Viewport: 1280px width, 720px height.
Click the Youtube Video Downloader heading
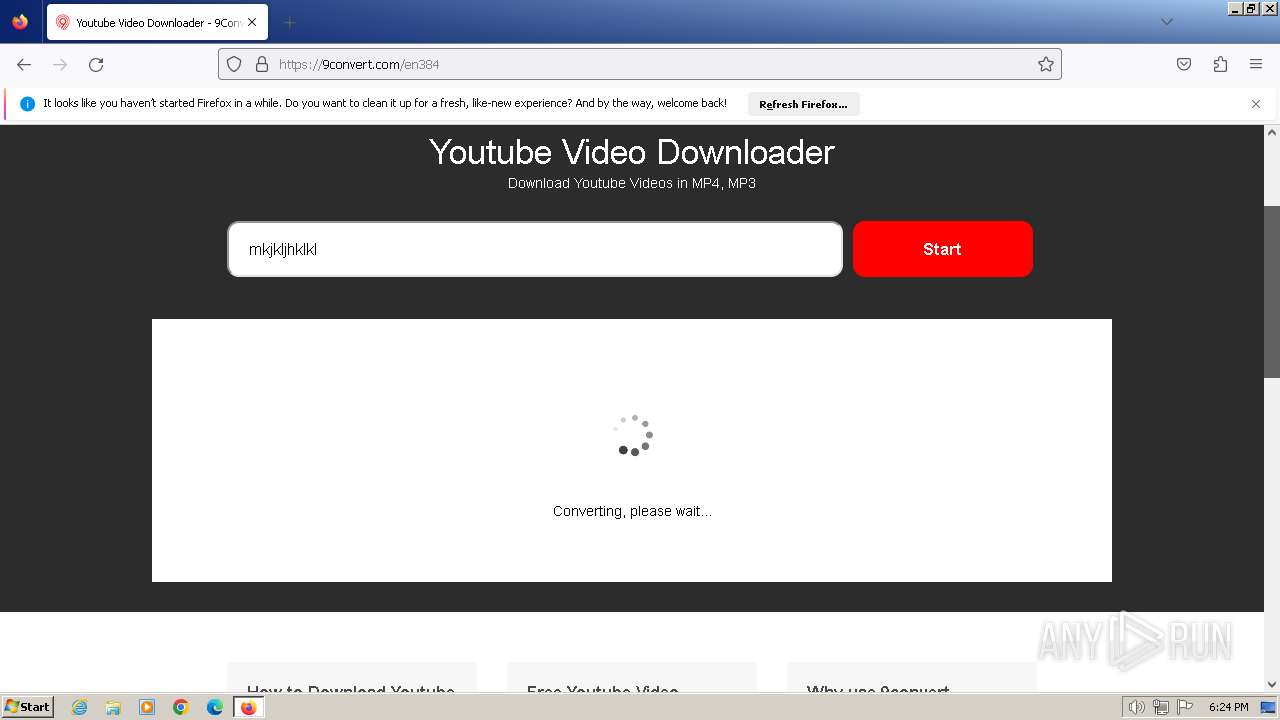tap(631, 152)
